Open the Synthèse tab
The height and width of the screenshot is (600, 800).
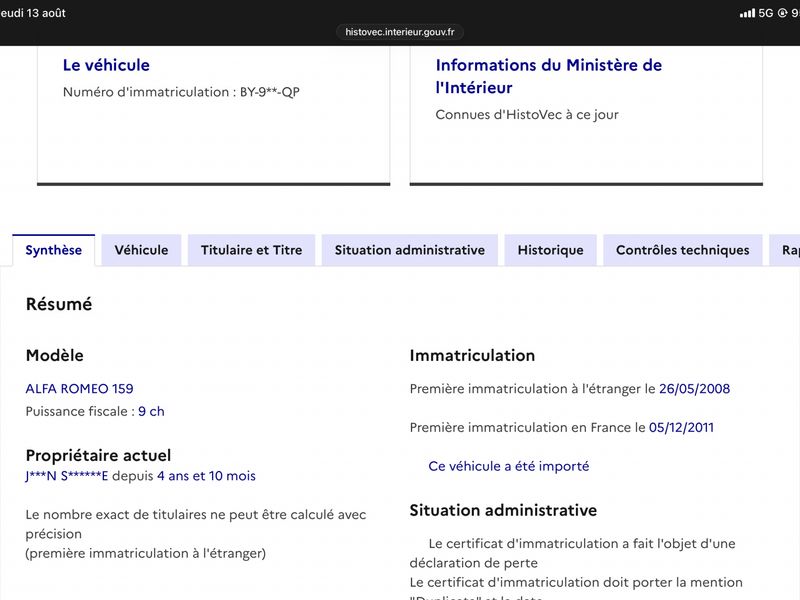[x=54, y=250]
